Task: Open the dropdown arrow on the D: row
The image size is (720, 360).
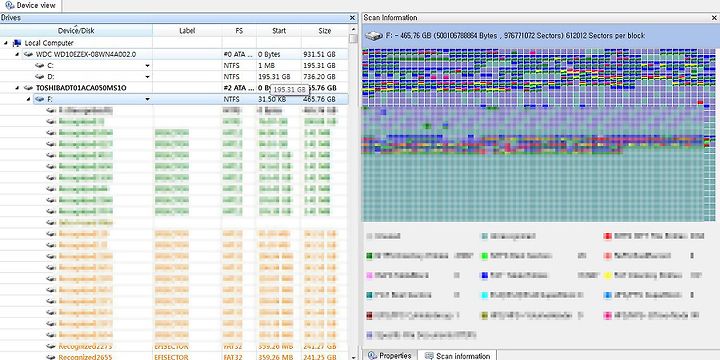Action: 147,77
